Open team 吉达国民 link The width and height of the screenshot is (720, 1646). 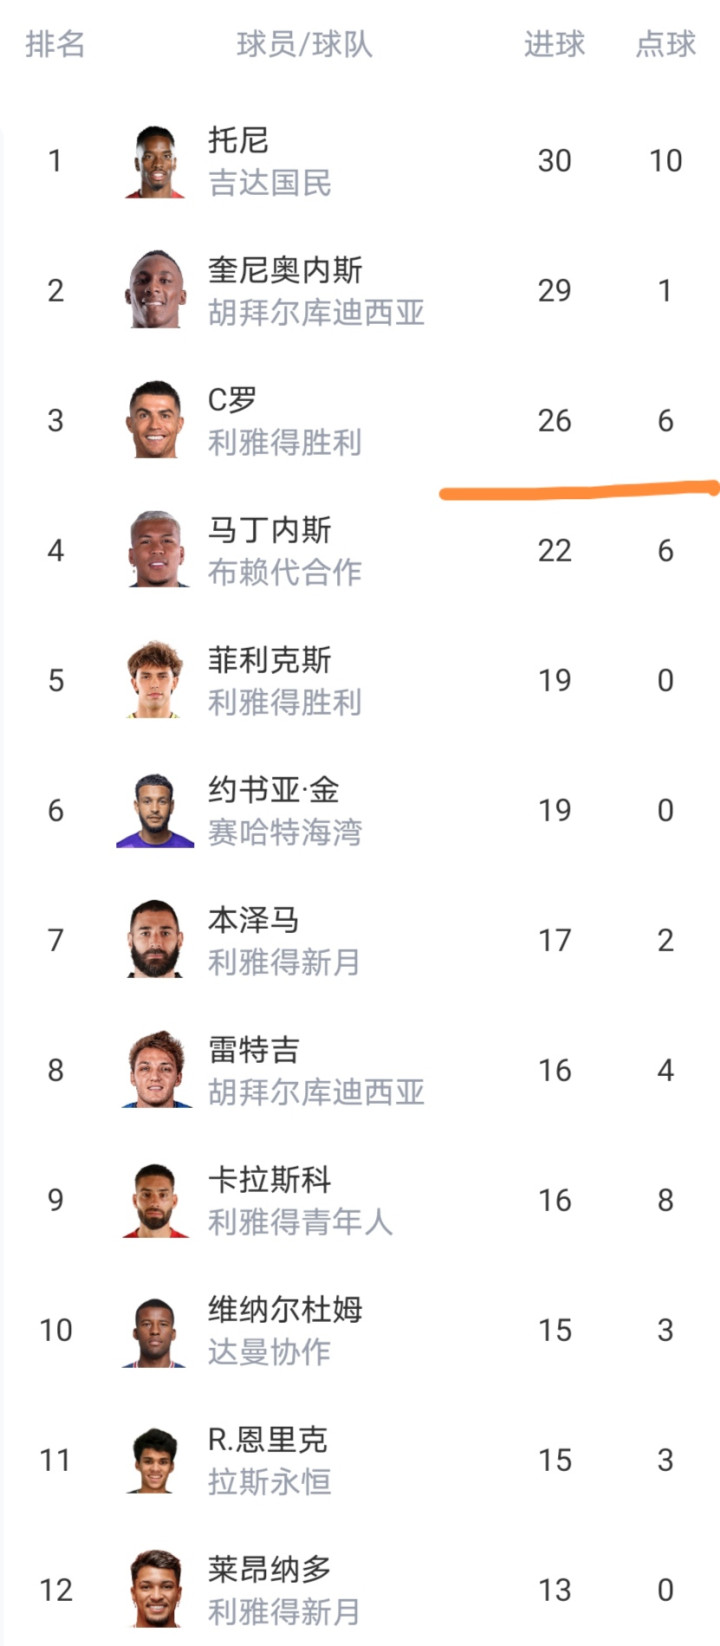click(269, 183)
